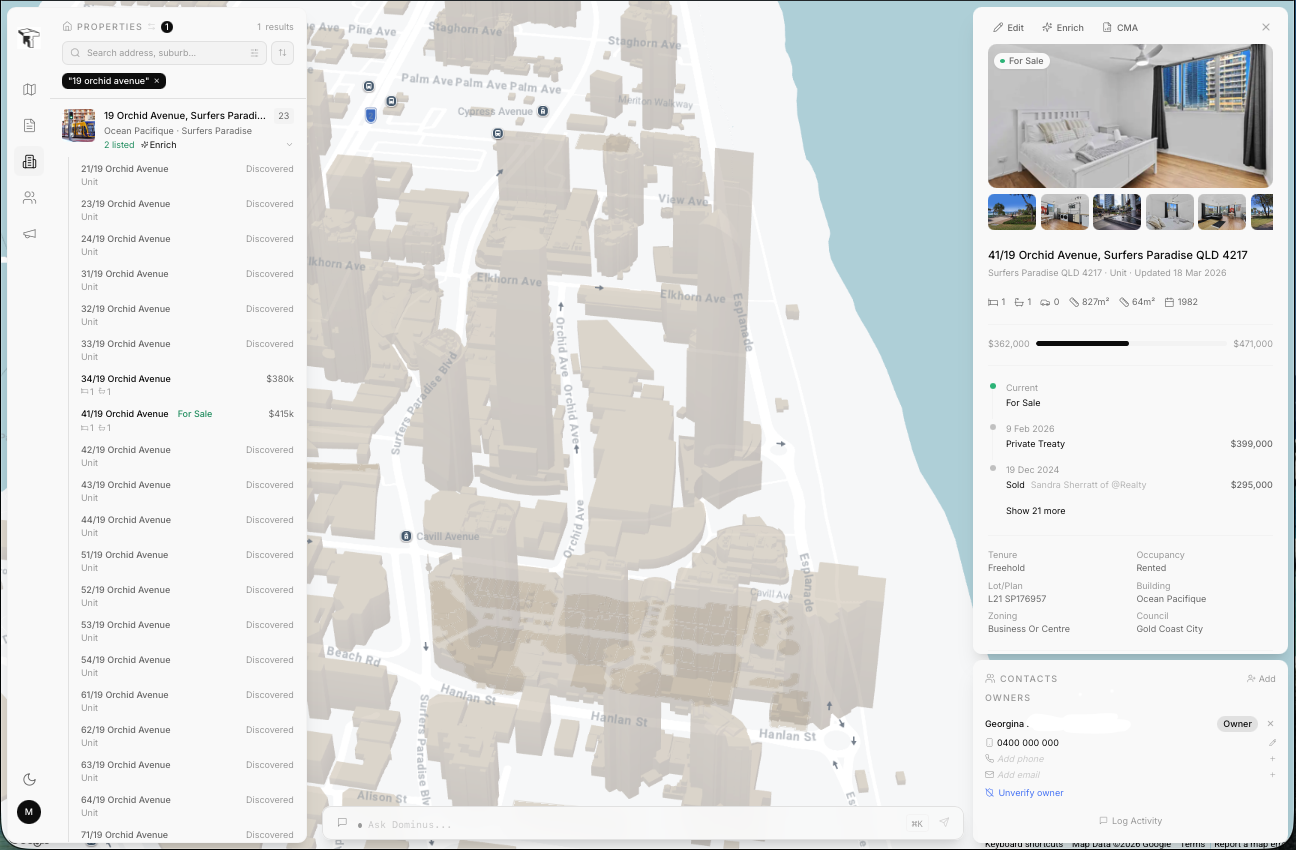Open filter options inside the search box
This screenshot has height=850, width=1296.
coord(255,53)
